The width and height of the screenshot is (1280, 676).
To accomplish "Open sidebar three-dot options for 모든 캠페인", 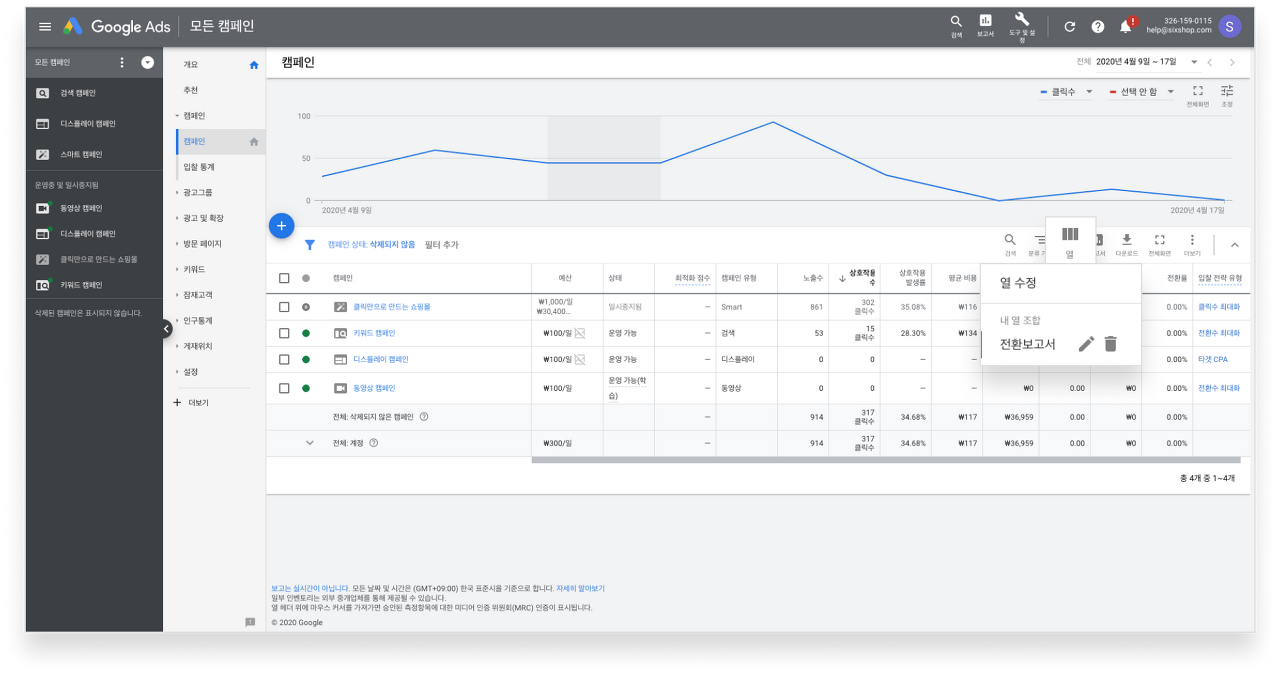I will [x=122, y=63].
